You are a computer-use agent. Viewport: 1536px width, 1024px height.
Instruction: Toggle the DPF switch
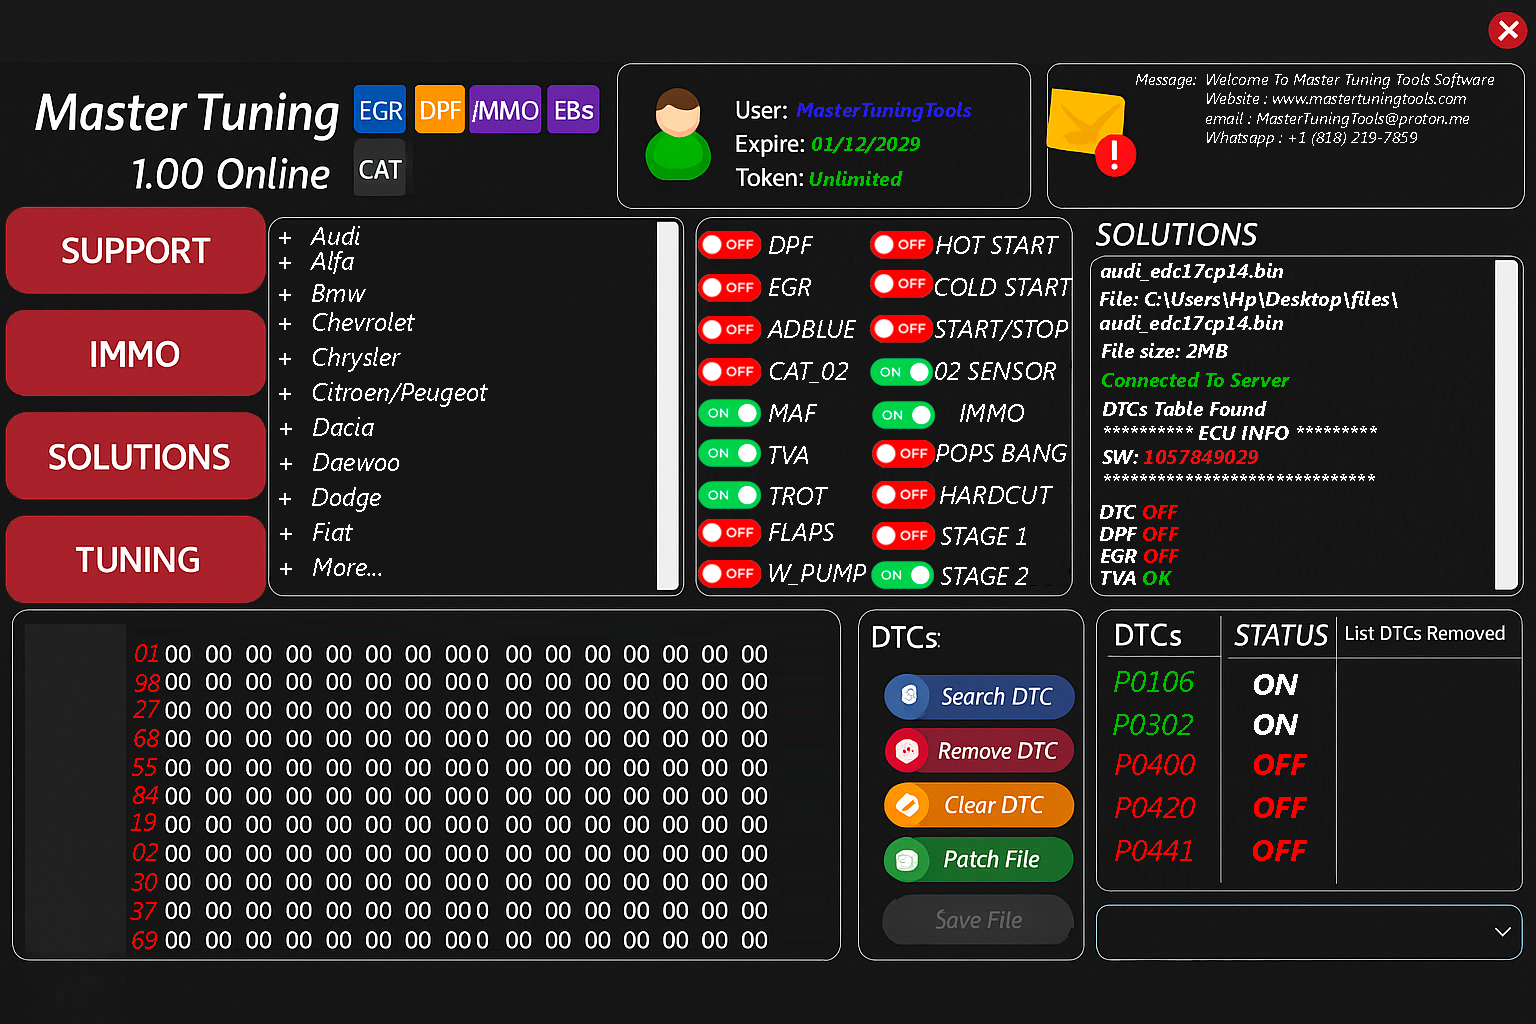point(730,245)
